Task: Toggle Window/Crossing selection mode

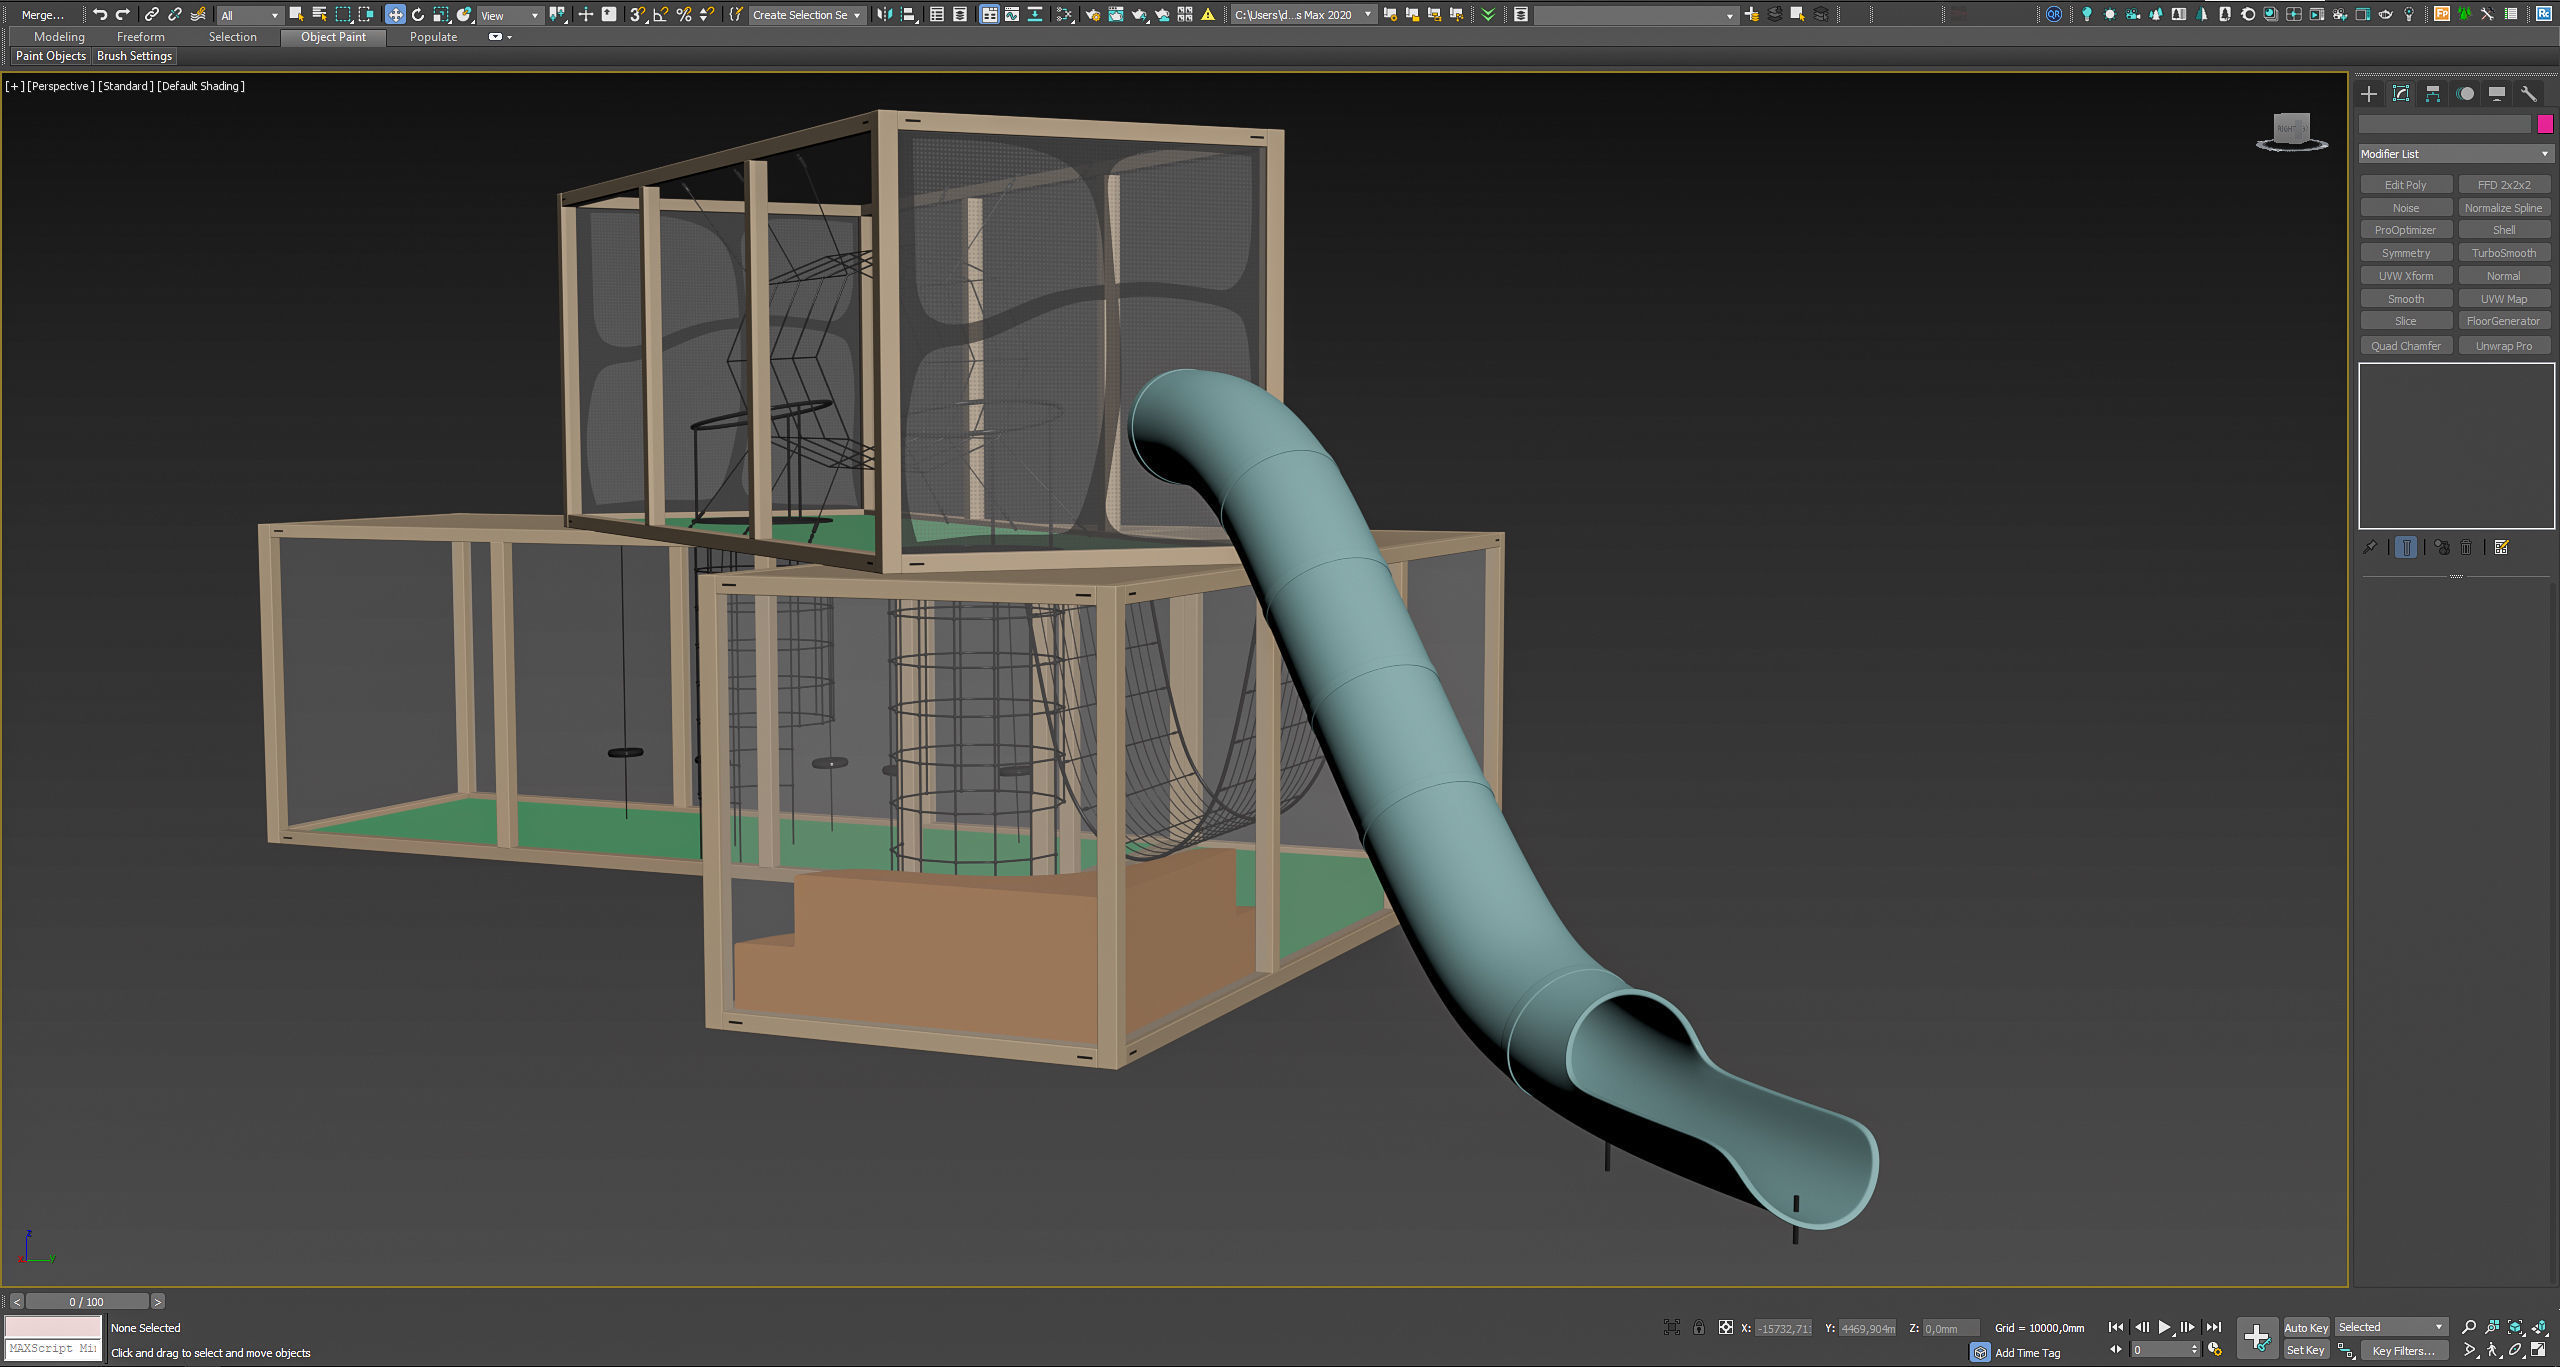Action: pyautogui.click(x=366, y=14)
